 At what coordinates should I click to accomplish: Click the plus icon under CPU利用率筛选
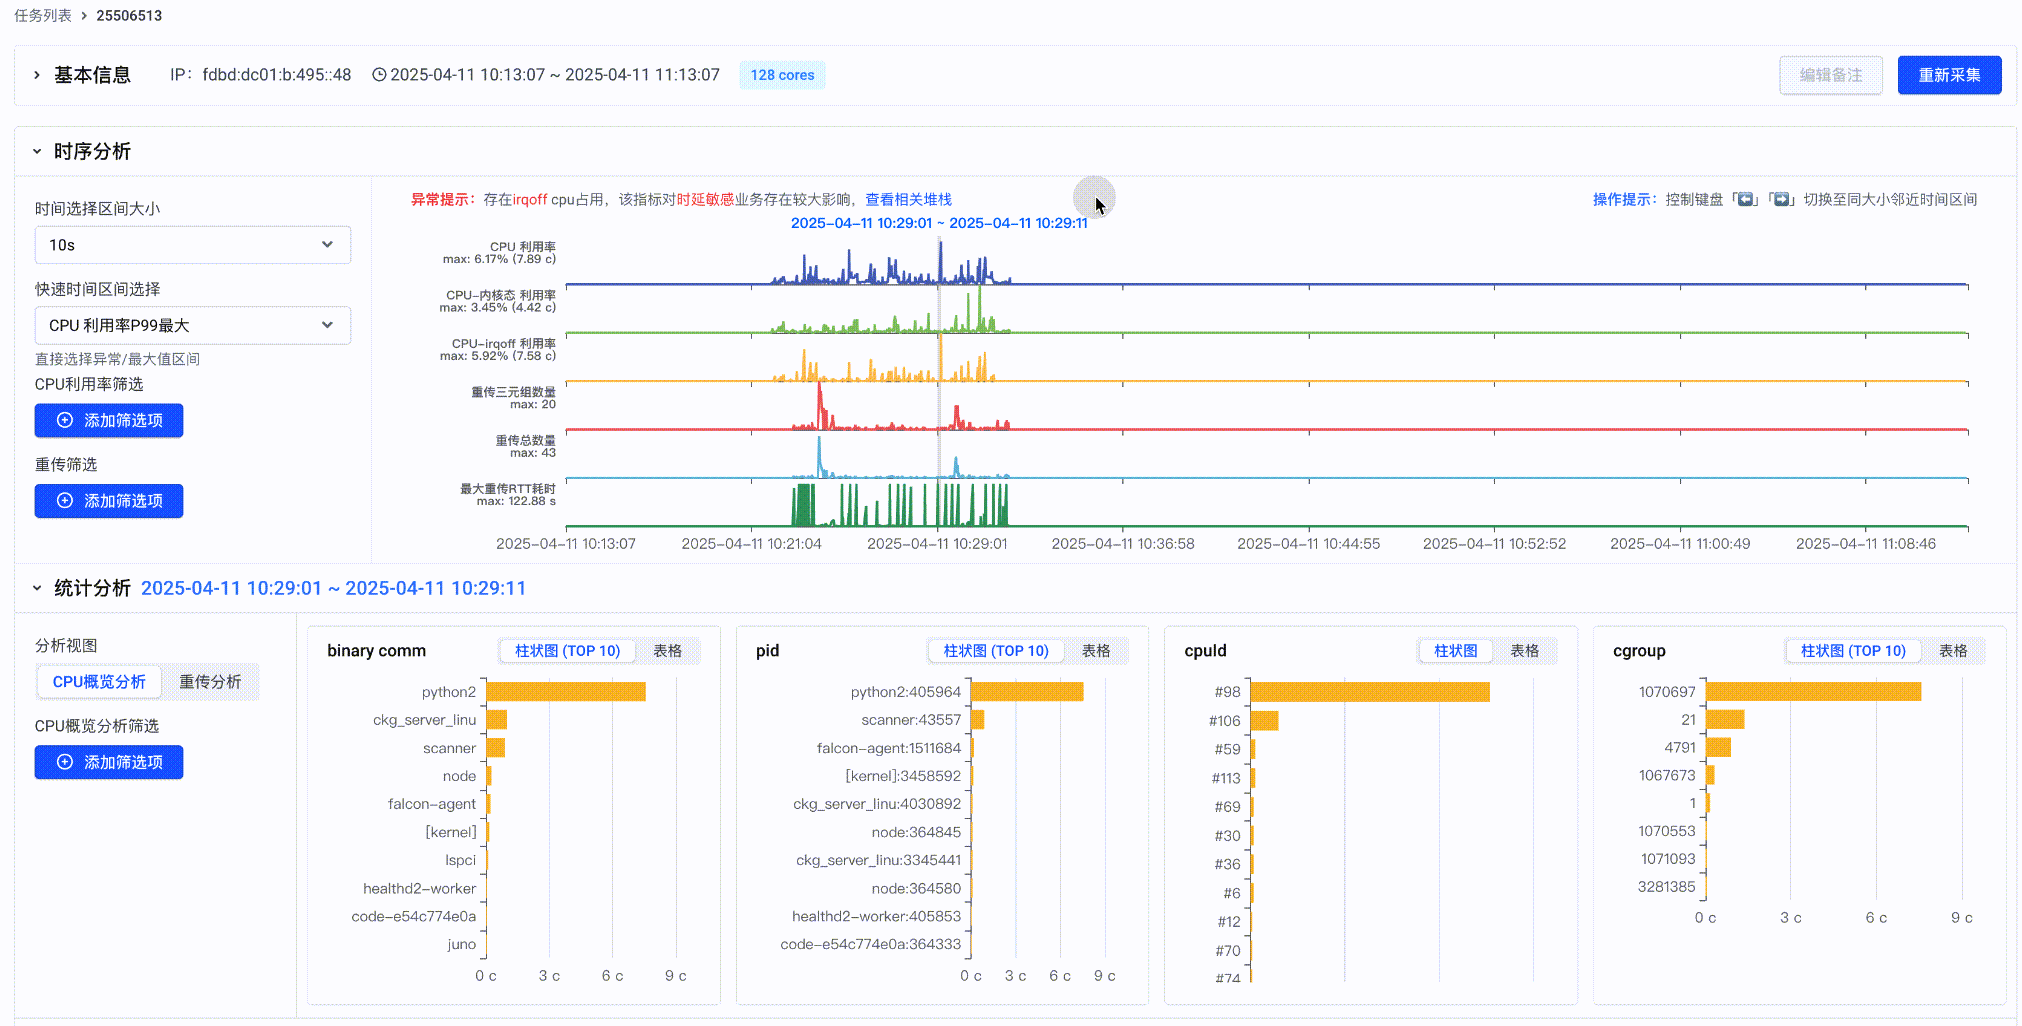tap(65, 421)
